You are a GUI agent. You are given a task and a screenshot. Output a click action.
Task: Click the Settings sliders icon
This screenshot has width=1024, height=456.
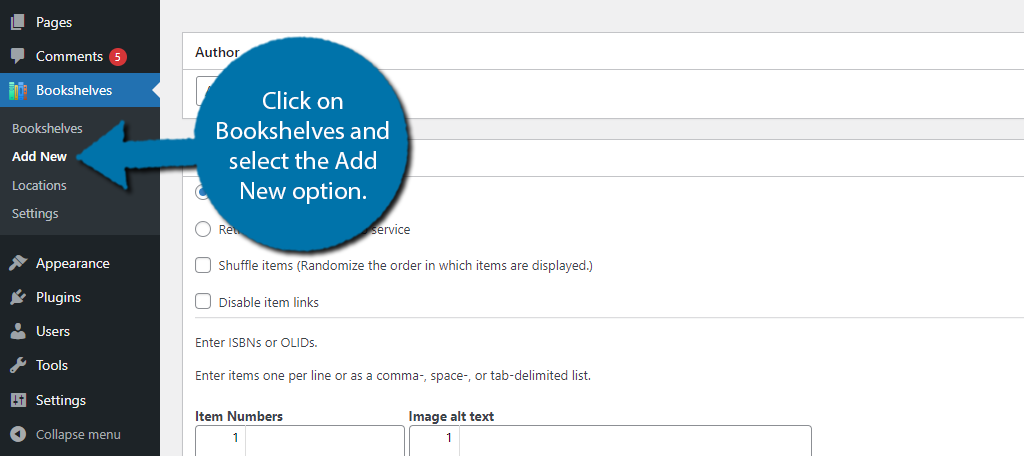tap(18, 400)
